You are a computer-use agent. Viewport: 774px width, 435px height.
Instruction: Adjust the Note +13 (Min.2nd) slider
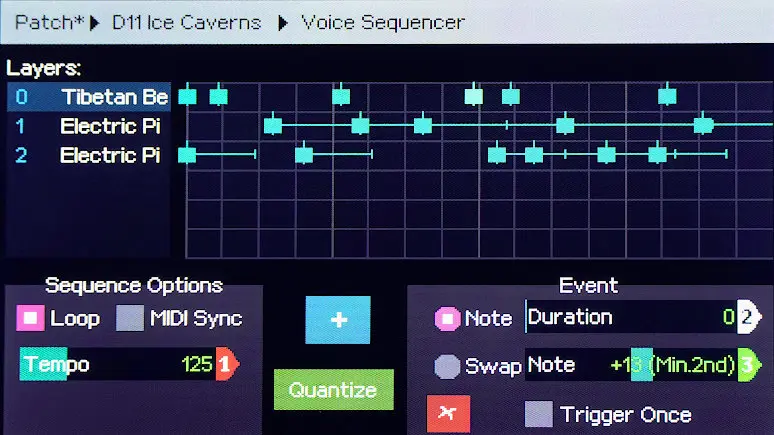point(631,365)
